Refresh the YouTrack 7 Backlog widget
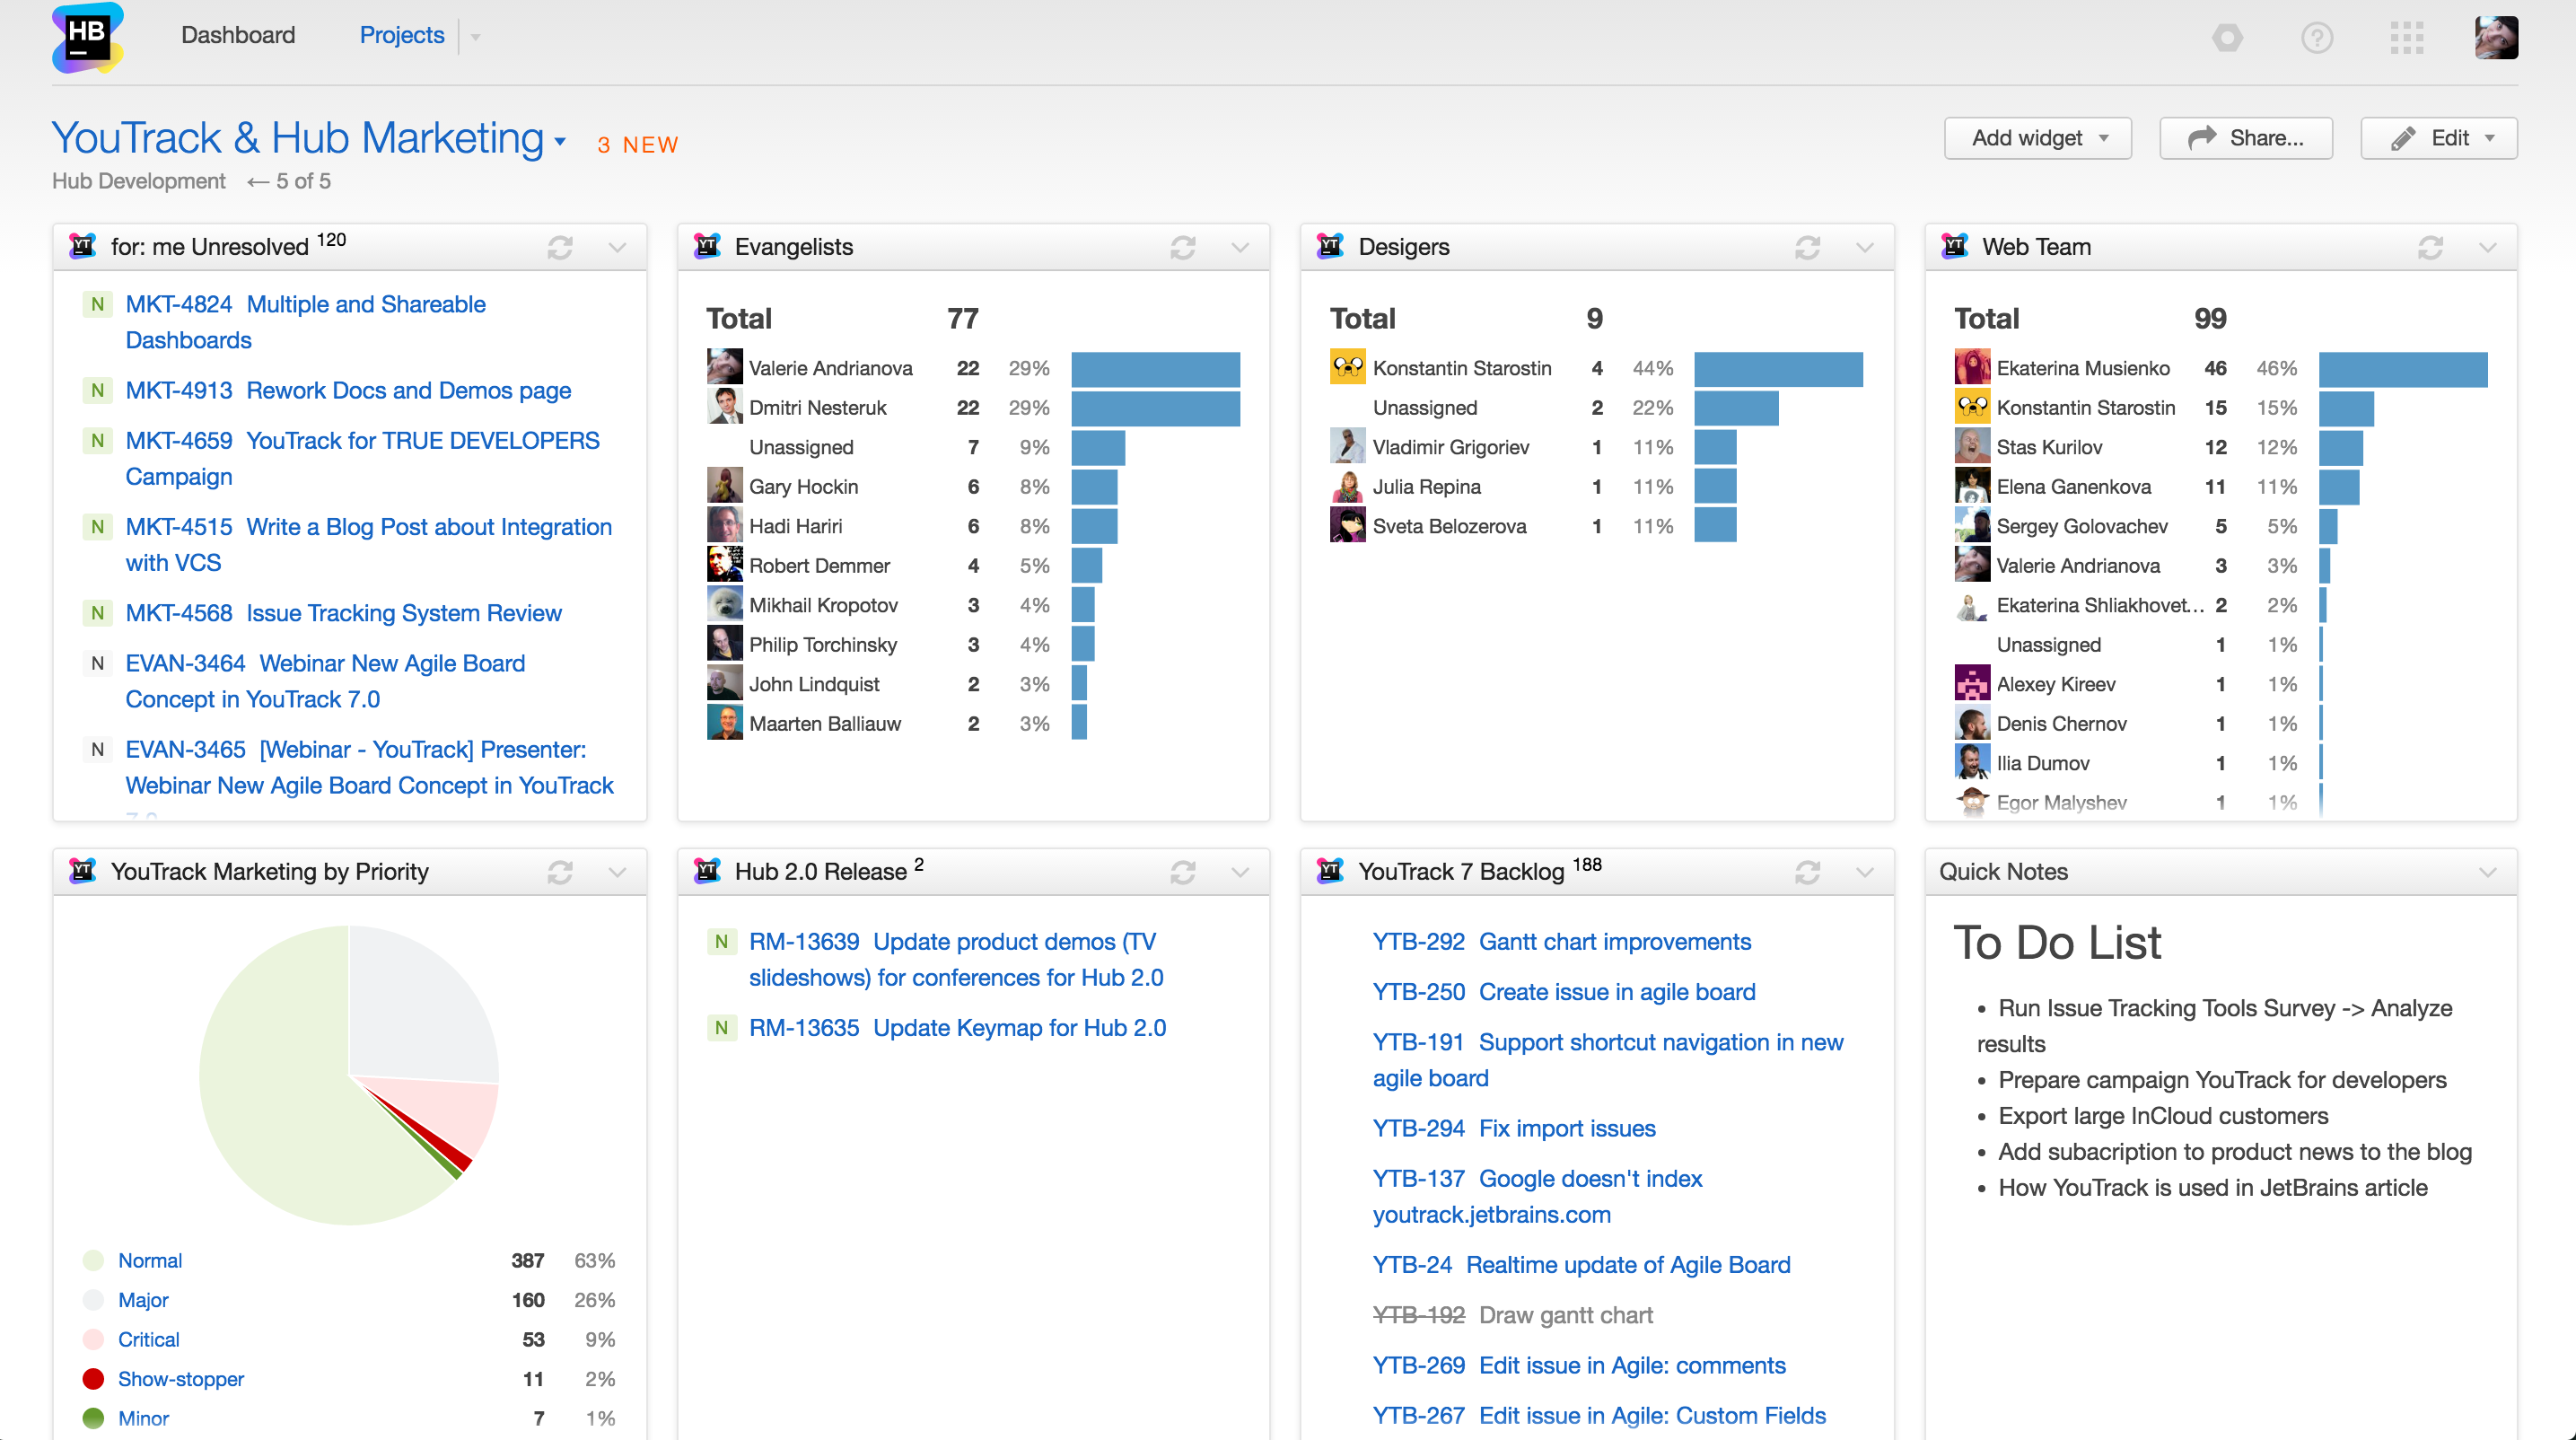The image size is (2576, 1440). (1807, 872)
